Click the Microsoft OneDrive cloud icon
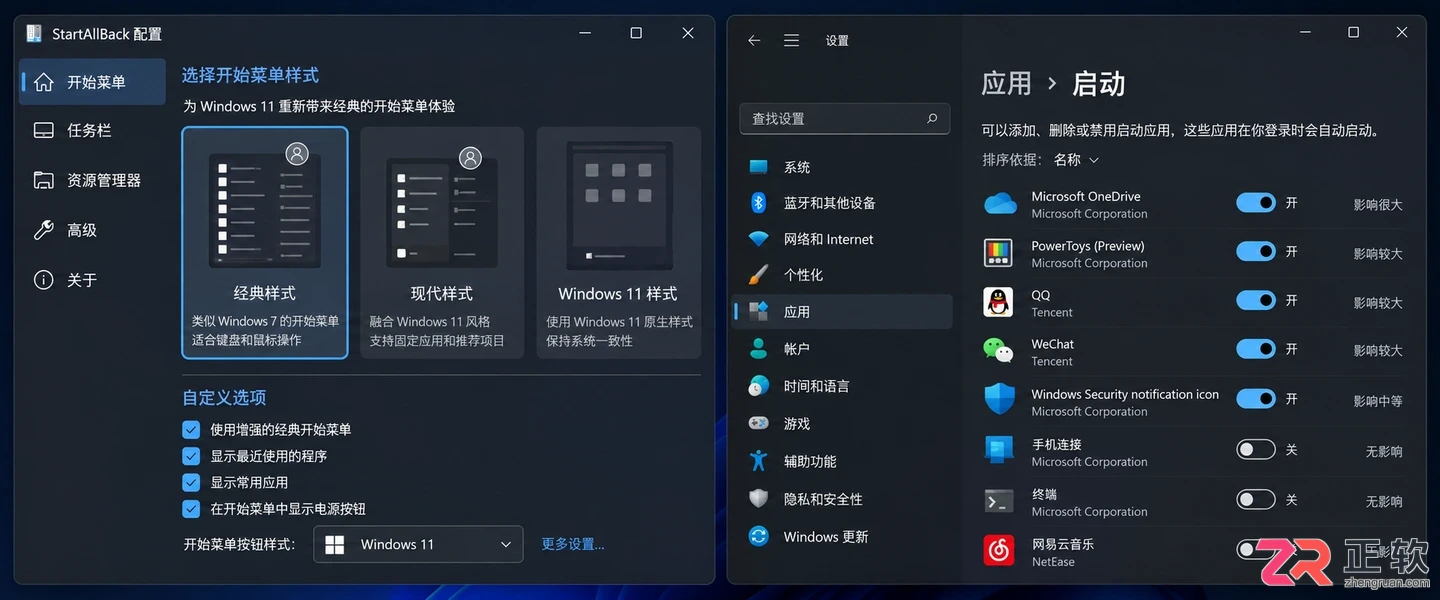Viewport: 1440px width, 600px height. pos(1000,204)
